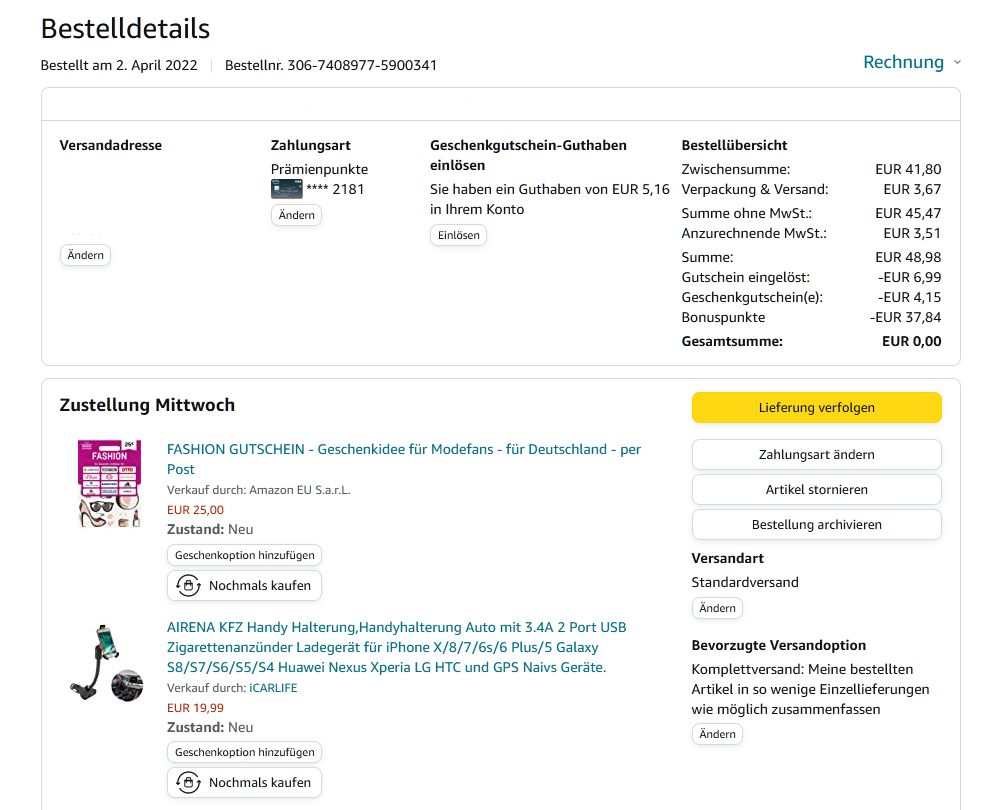Click the credit card icon ending 2181
The width and height of the screenshot is (985, 810).
pos(286,189)
